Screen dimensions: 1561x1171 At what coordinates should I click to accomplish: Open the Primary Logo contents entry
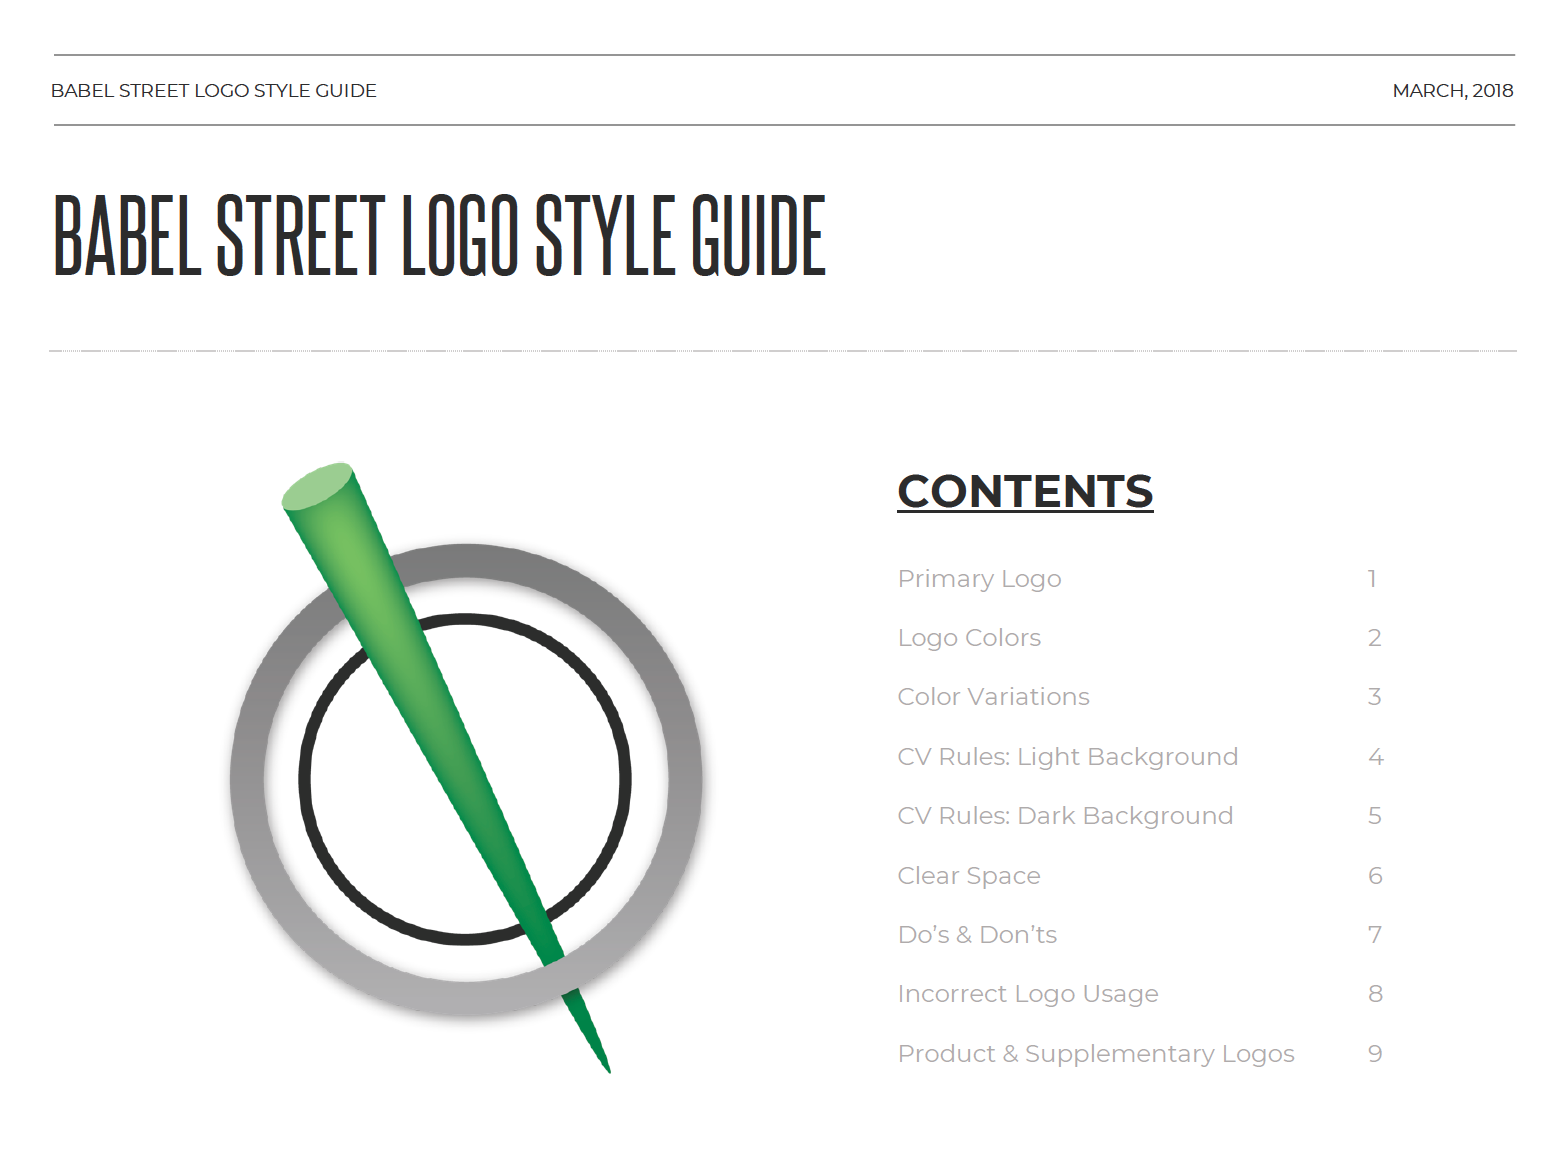pos(979,580)
